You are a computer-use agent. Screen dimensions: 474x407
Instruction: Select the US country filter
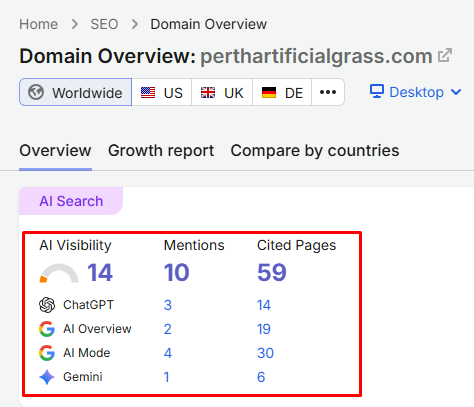coord(162,92)
